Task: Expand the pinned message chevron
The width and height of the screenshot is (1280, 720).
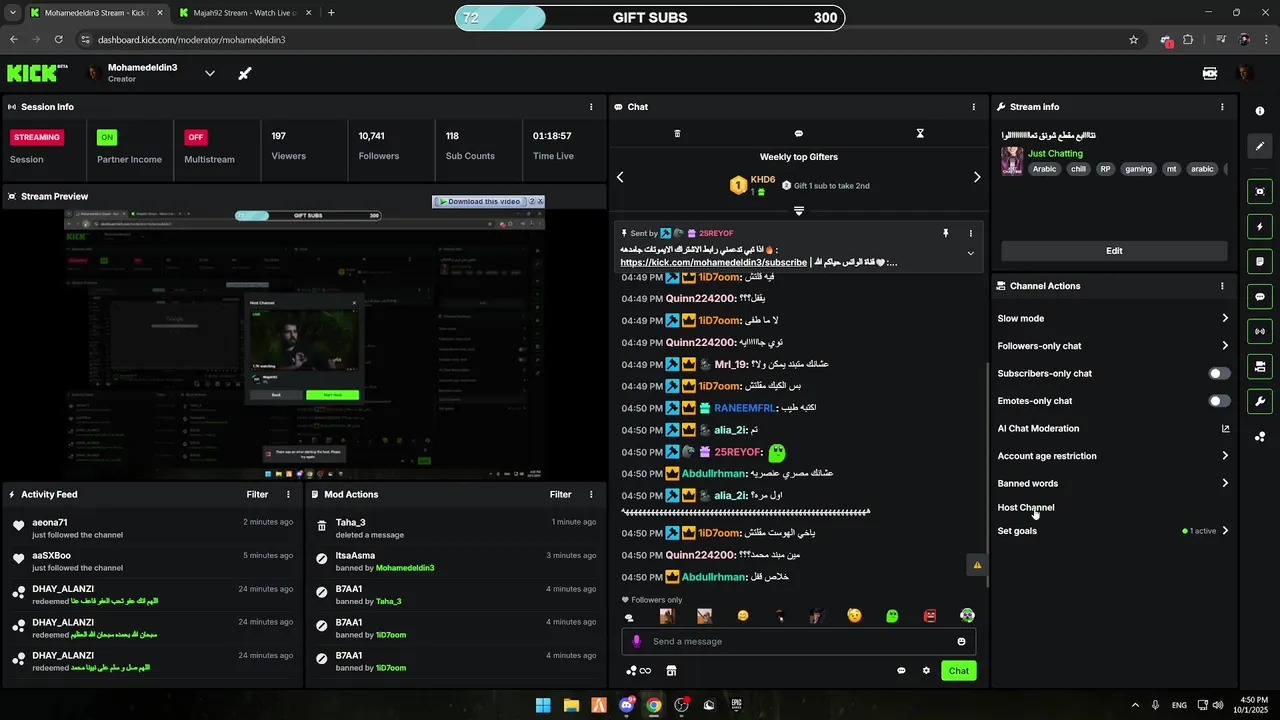Action: pyautogui.click(x=970, y=253)
